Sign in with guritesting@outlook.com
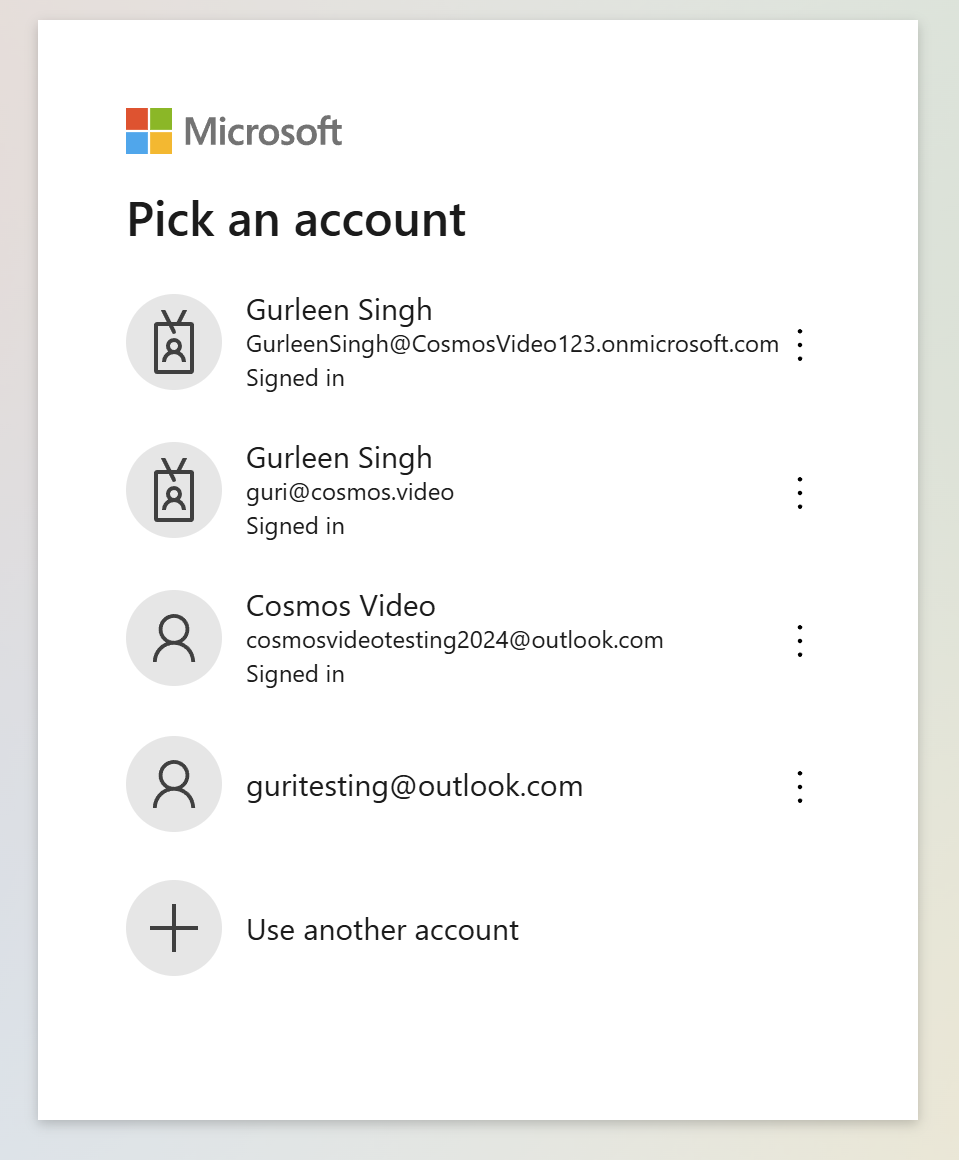The height and width of the screenshot is (1160, 959). pyautogui.click(x=414, y=786)
